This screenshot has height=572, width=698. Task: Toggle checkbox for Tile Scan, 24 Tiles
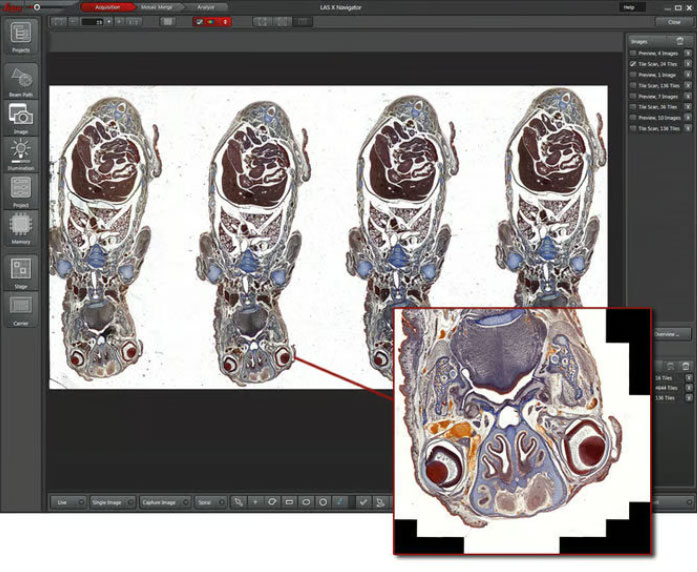click(633, 63)
